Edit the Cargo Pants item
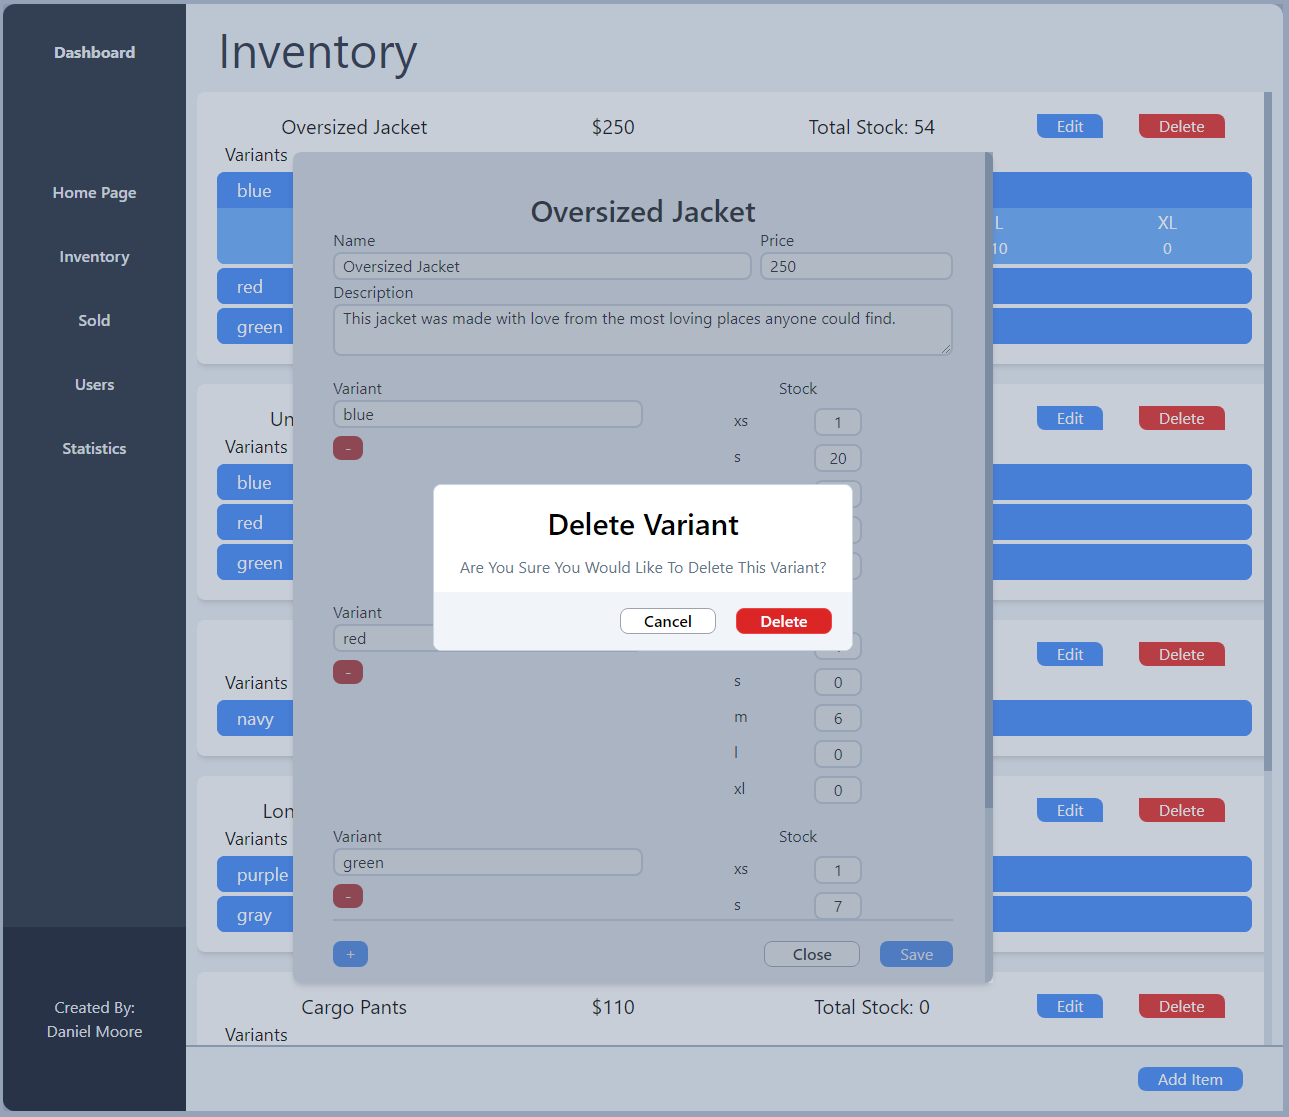The height and width of the screenshot is (1117, 1289). pos(1070,1006)
